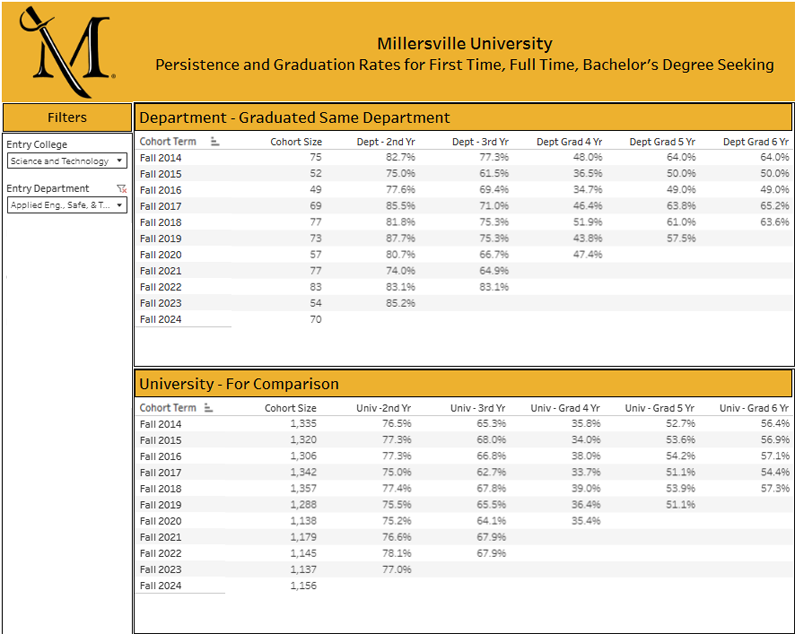This screenshot has height=634, width=795.
Task: Click cohort size 1,335 in University table
Action: (303, 424)
